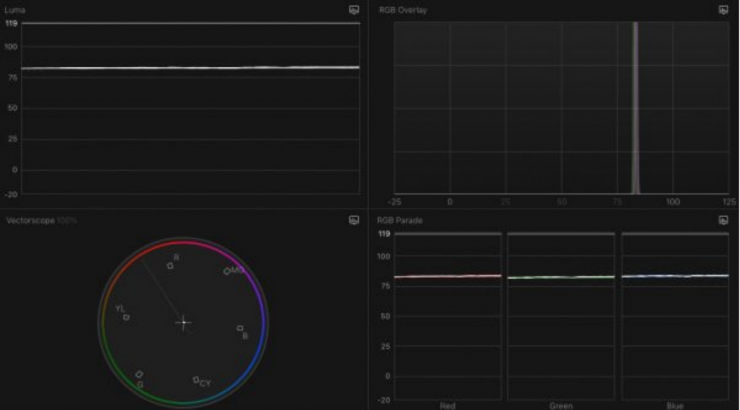The width and height of the screenshot is (740, 410).
Task: Click the Vectorscope 100% zoom label
Action: click(66, 219)
